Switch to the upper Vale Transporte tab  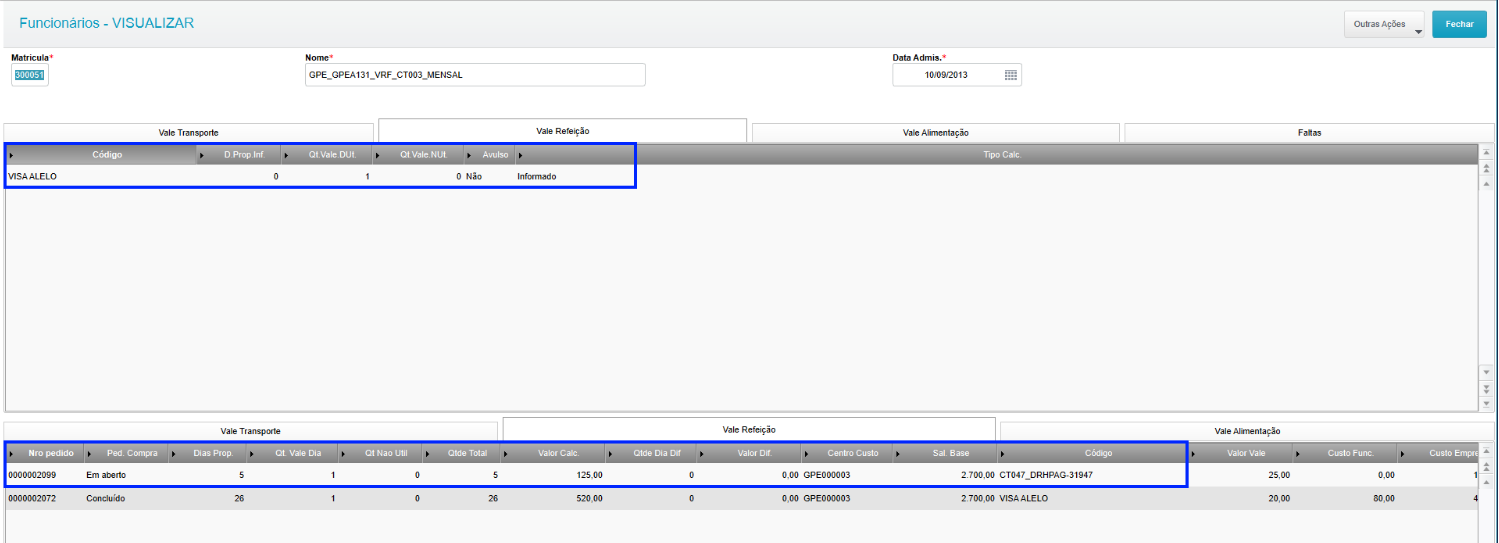(x=189, y=132)
